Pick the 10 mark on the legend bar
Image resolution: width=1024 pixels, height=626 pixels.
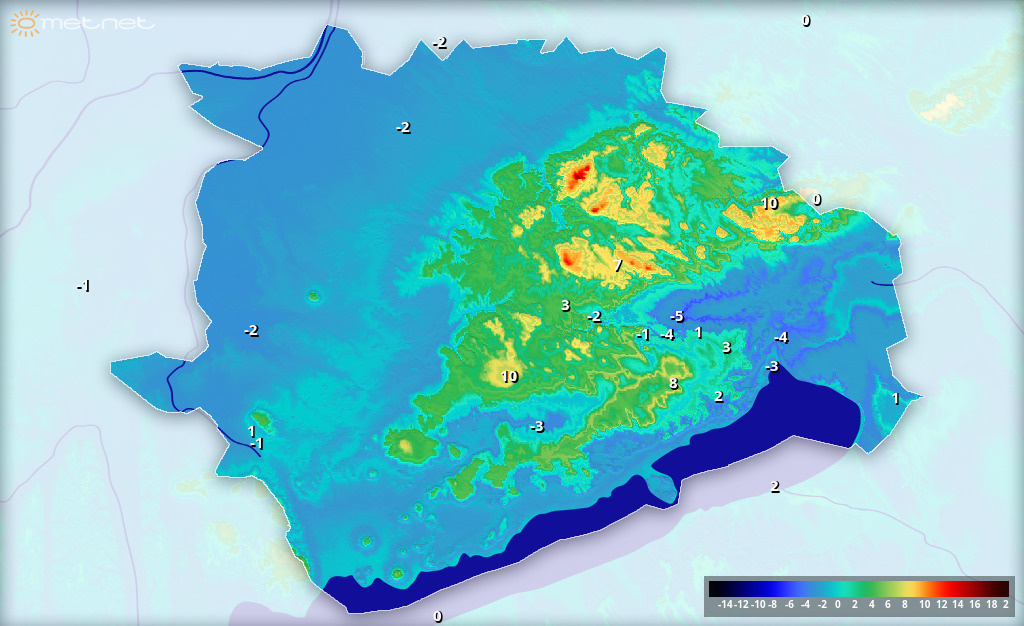[924, 605]
